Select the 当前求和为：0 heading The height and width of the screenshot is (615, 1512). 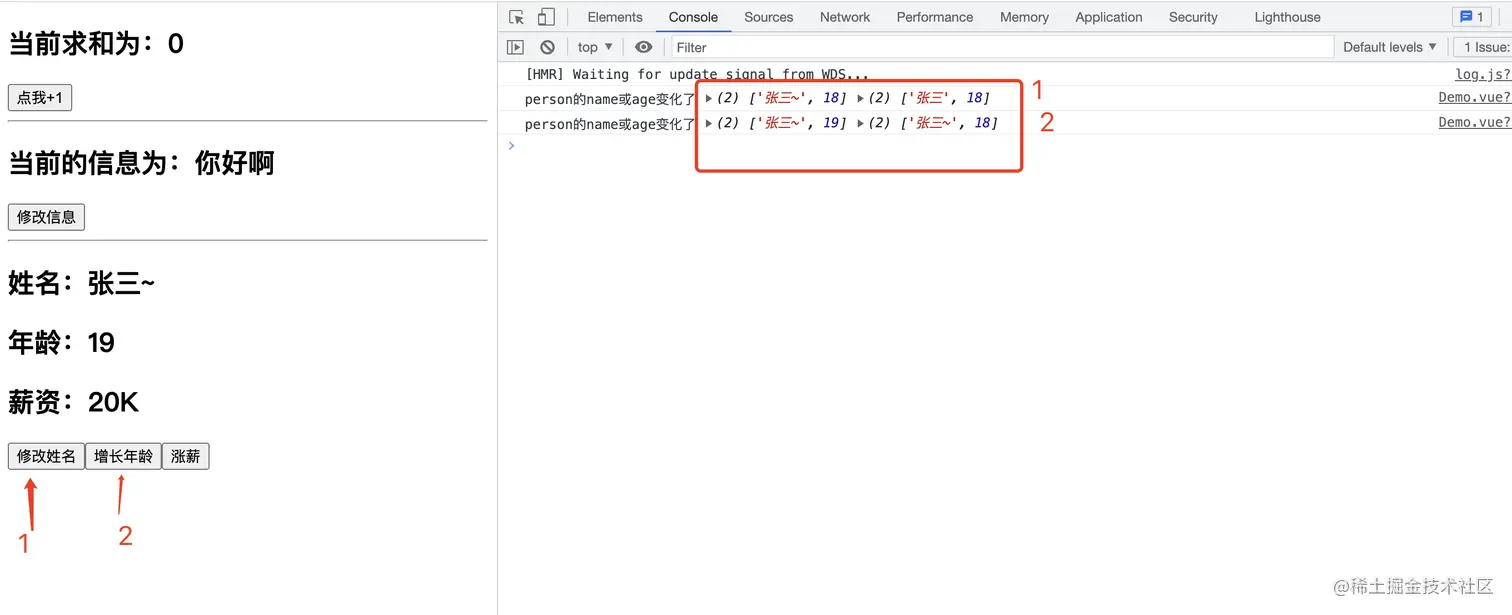(96, 44)
